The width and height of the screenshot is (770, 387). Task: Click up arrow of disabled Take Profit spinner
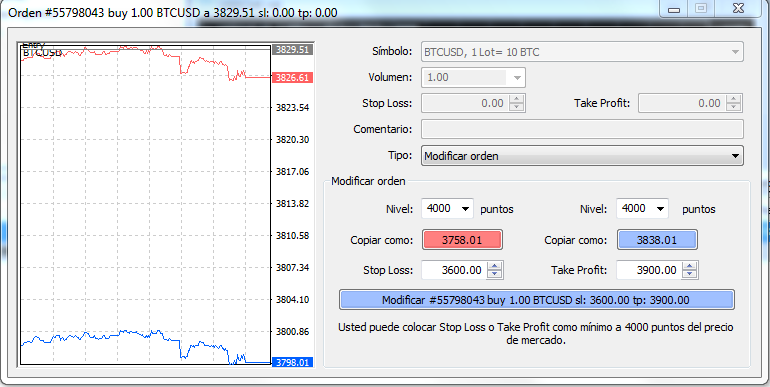[734, 99]
